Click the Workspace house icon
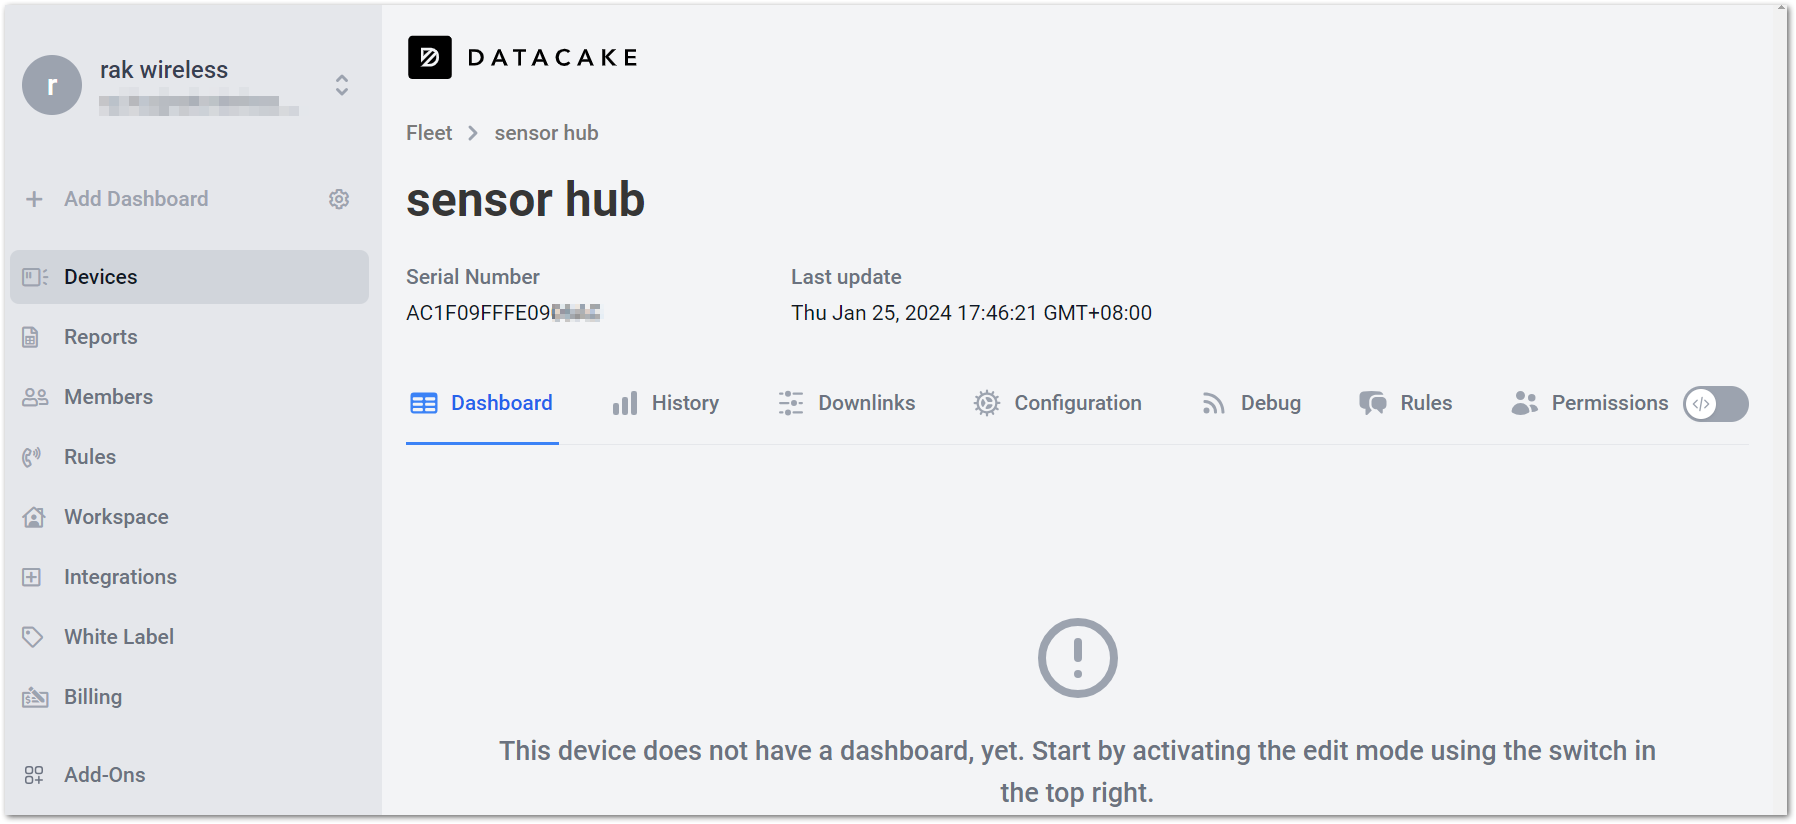 34,517
